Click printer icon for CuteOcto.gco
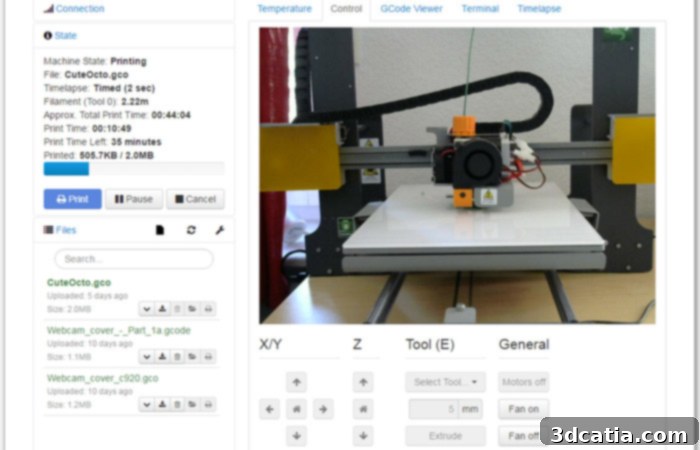Image resolution: width=700 pixels, height=450 pixels. [208, 308]
